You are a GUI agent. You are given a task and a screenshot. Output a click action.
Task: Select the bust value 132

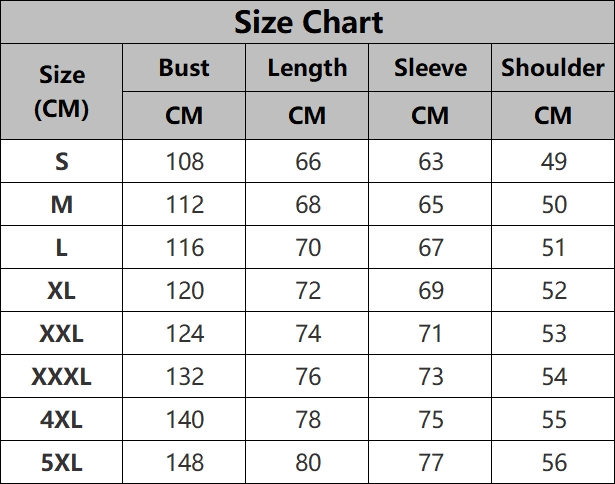pyautogui.click(x=184, y=377)
